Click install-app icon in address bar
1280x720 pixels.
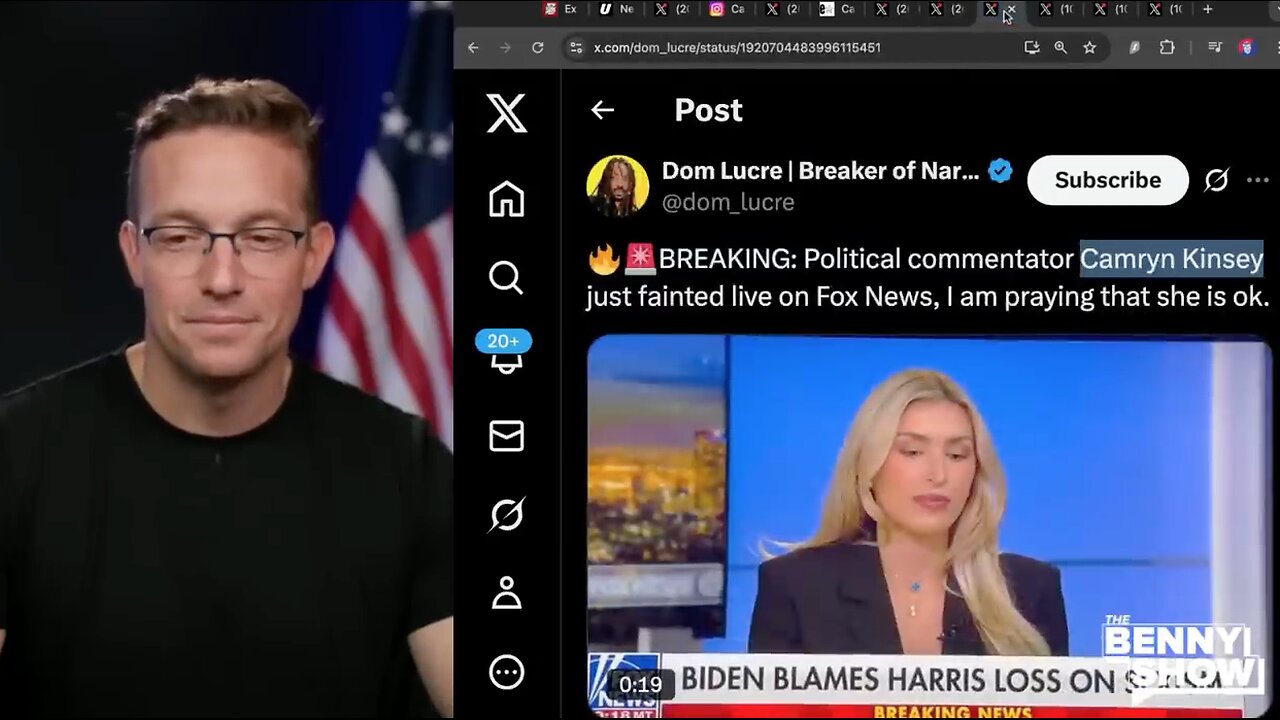(x=1032, y=47)
